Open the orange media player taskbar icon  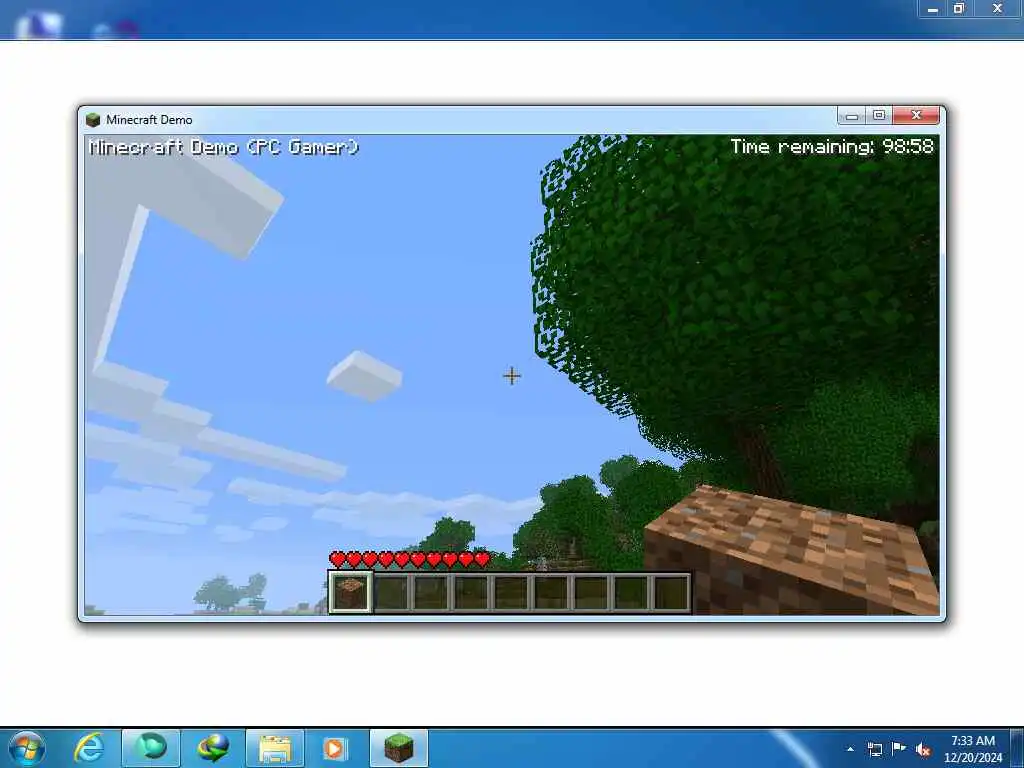334,748
